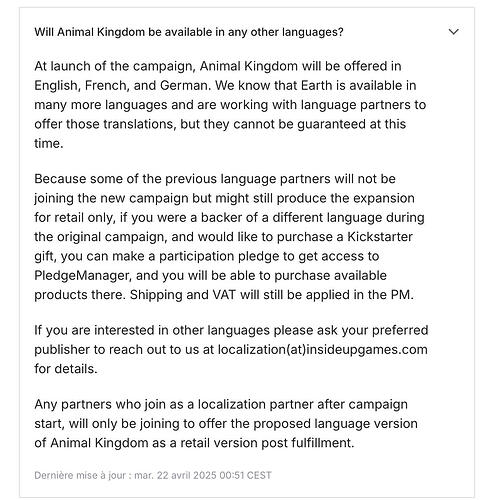493x500 pixels.
Task: Click the paragraph starting 'Any partners who join'
Action: [x=226, y=423]
